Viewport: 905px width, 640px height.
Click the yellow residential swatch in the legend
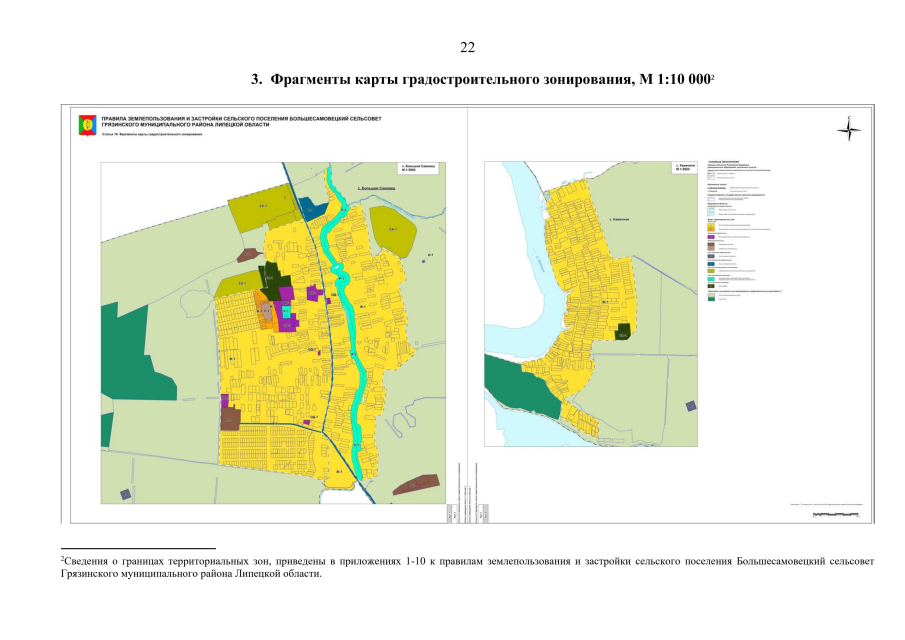coord(712,226)
